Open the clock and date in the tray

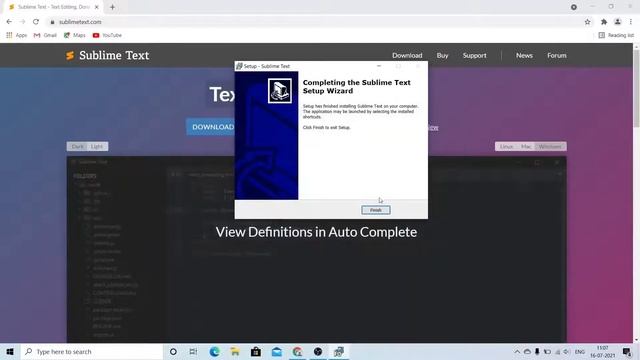(602, 351)
